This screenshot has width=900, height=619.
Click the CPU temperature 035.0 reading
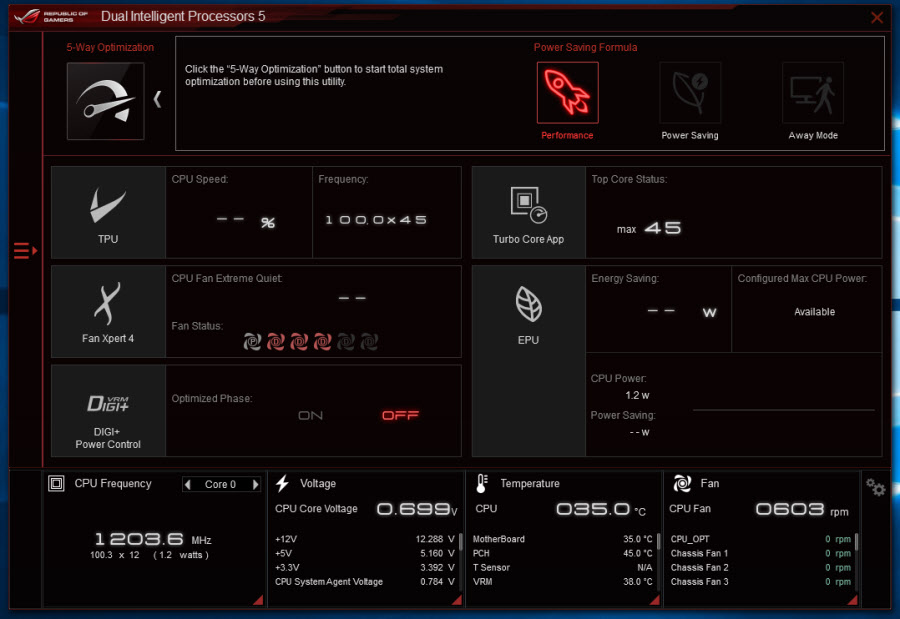pyautogui.click(x=601, y=509)
